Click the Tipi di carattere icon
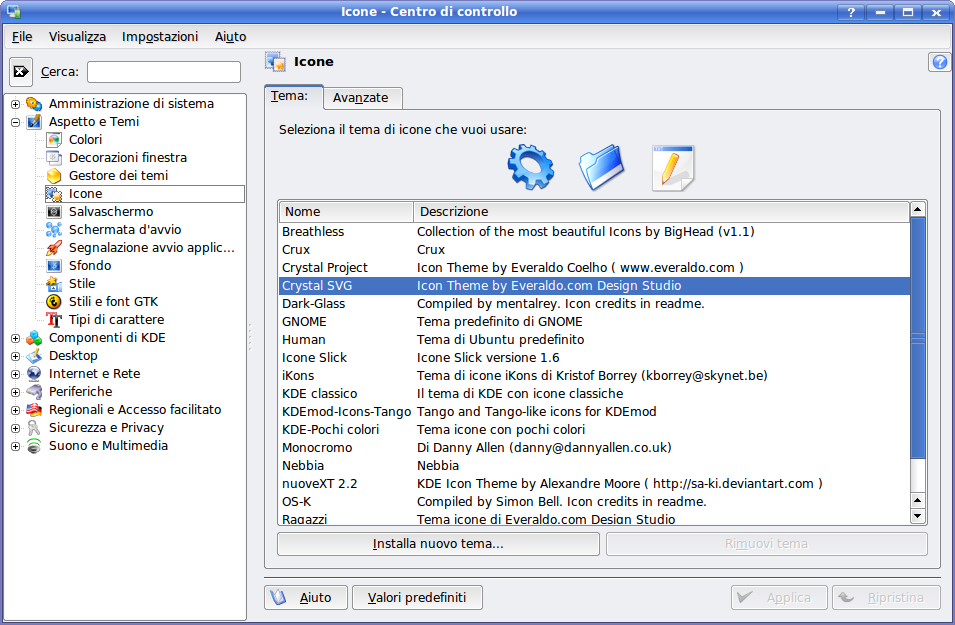 click(54, 320)
